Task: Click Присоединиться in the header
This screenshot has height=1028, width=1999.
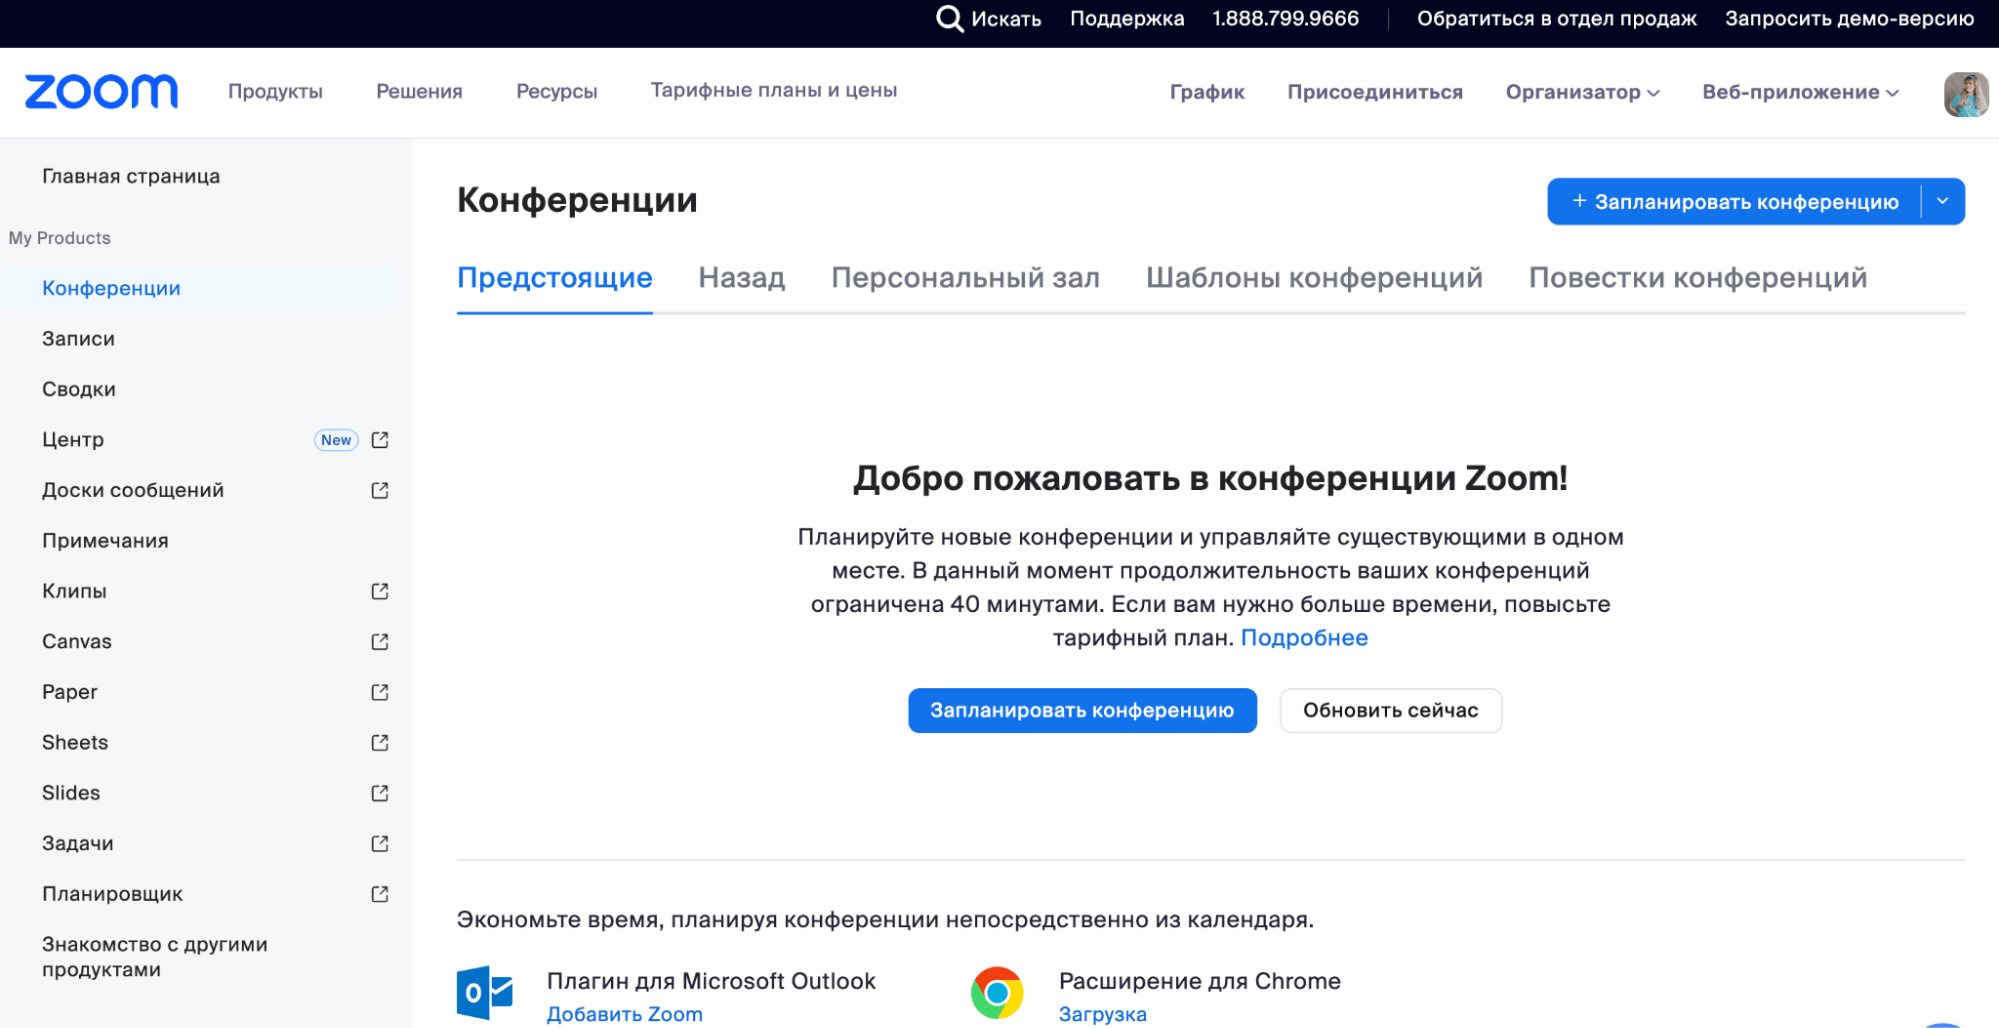Action: tap(1375, 92)
